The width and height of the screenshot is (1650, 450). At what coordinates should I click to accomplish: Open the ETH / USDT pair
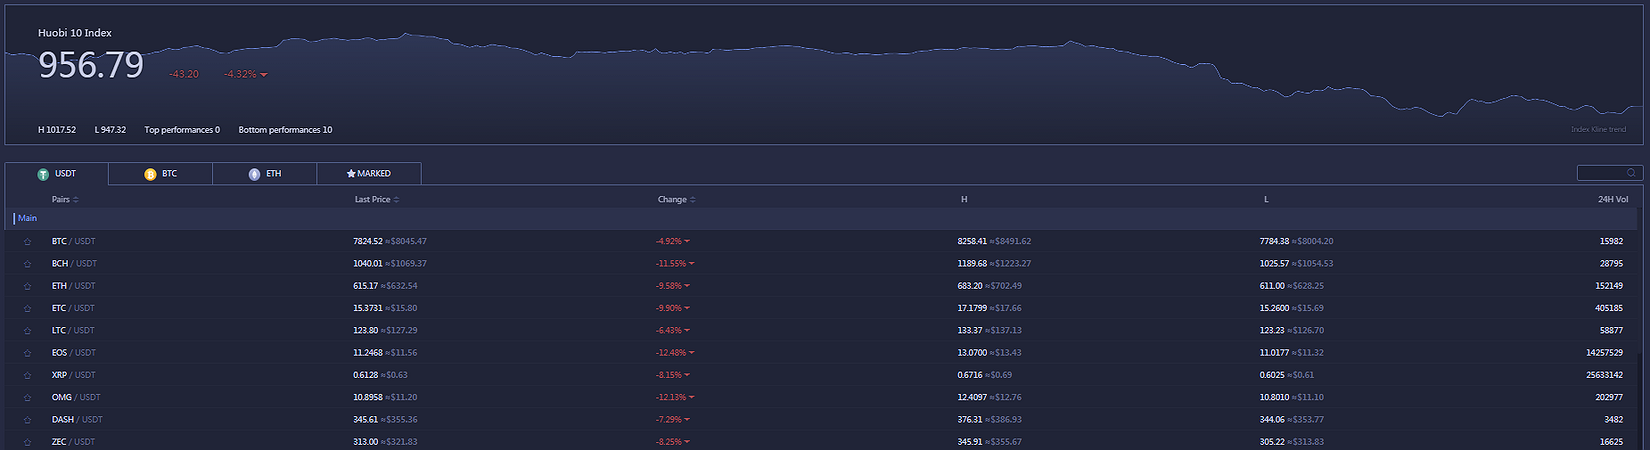point(74,286)
